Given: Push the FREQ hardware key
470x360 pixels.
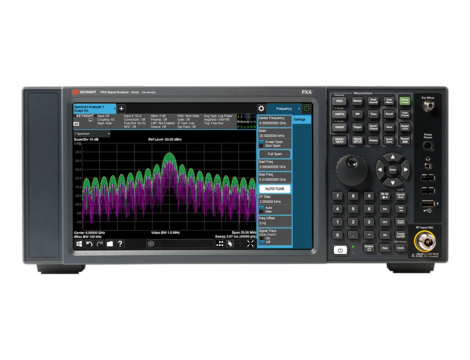Looking at the screenshot, I should tap(339, 101).
